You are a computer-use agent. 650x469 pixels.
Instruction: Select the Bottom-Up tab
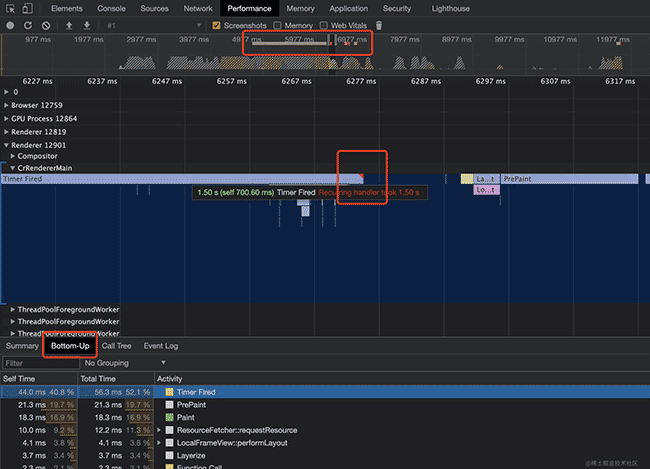[70, 346]
